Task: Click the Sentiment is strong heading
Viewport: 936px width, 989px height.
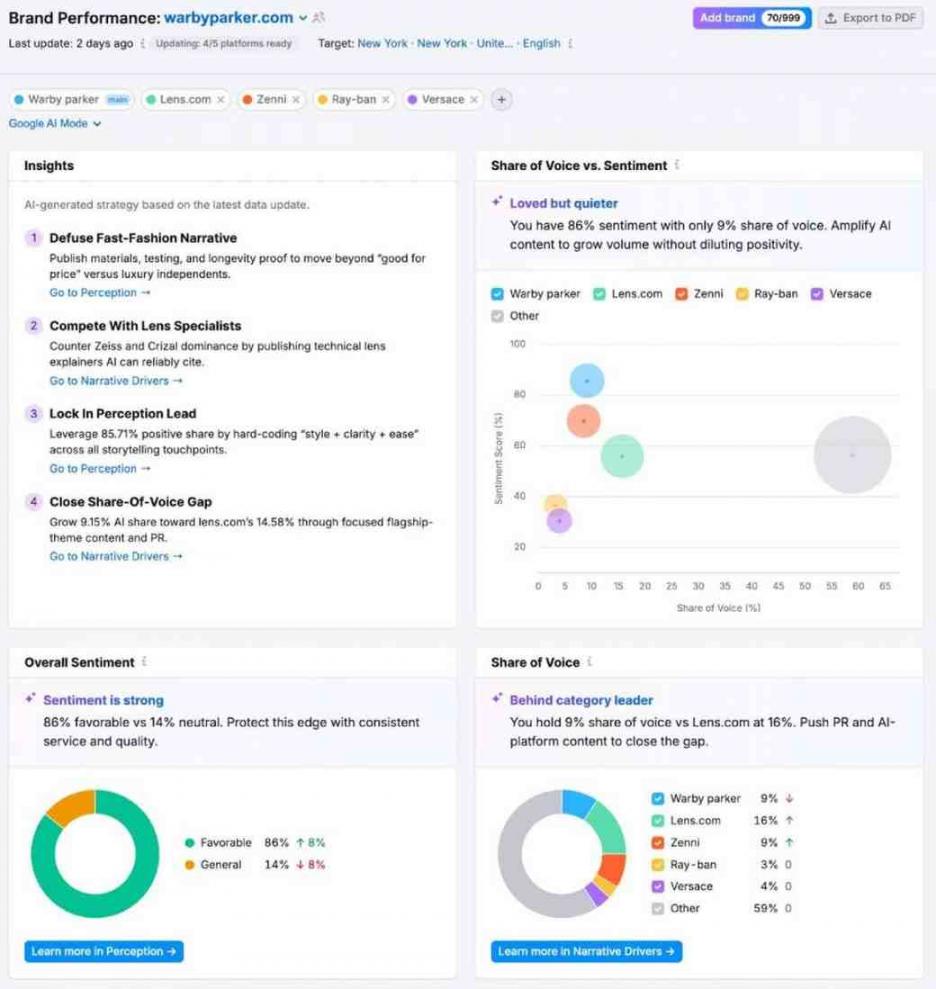Action: tap(103, 700)
